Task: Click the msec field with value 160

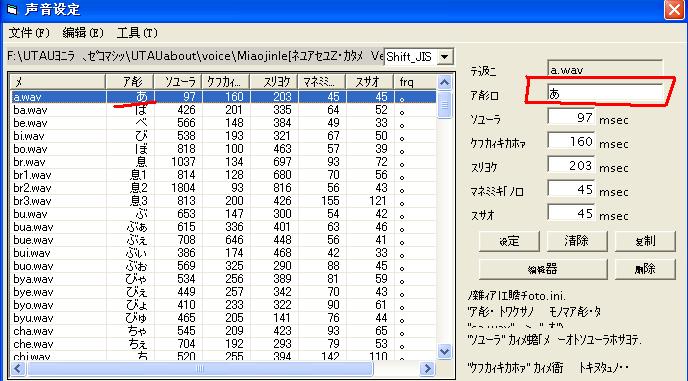Action: point(571,141)
